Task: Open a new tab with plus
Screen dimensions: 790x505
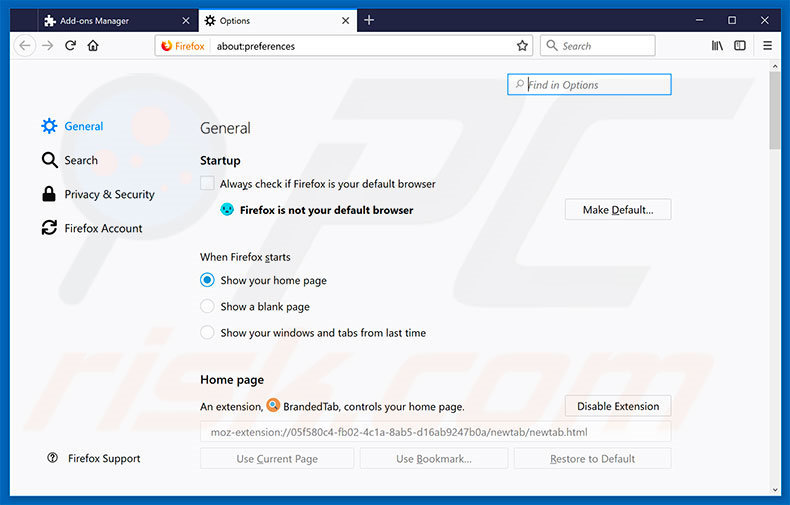Action: tap(369, 20)
